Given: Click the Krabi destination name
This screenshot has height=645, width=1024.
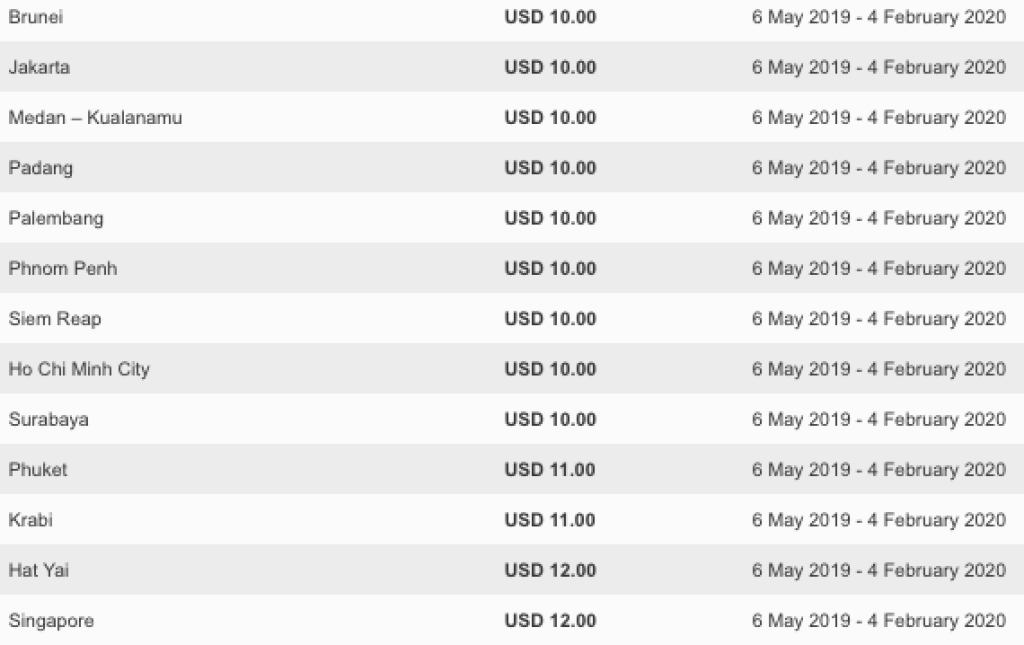Looking at the screenshot, I should 30,520.
